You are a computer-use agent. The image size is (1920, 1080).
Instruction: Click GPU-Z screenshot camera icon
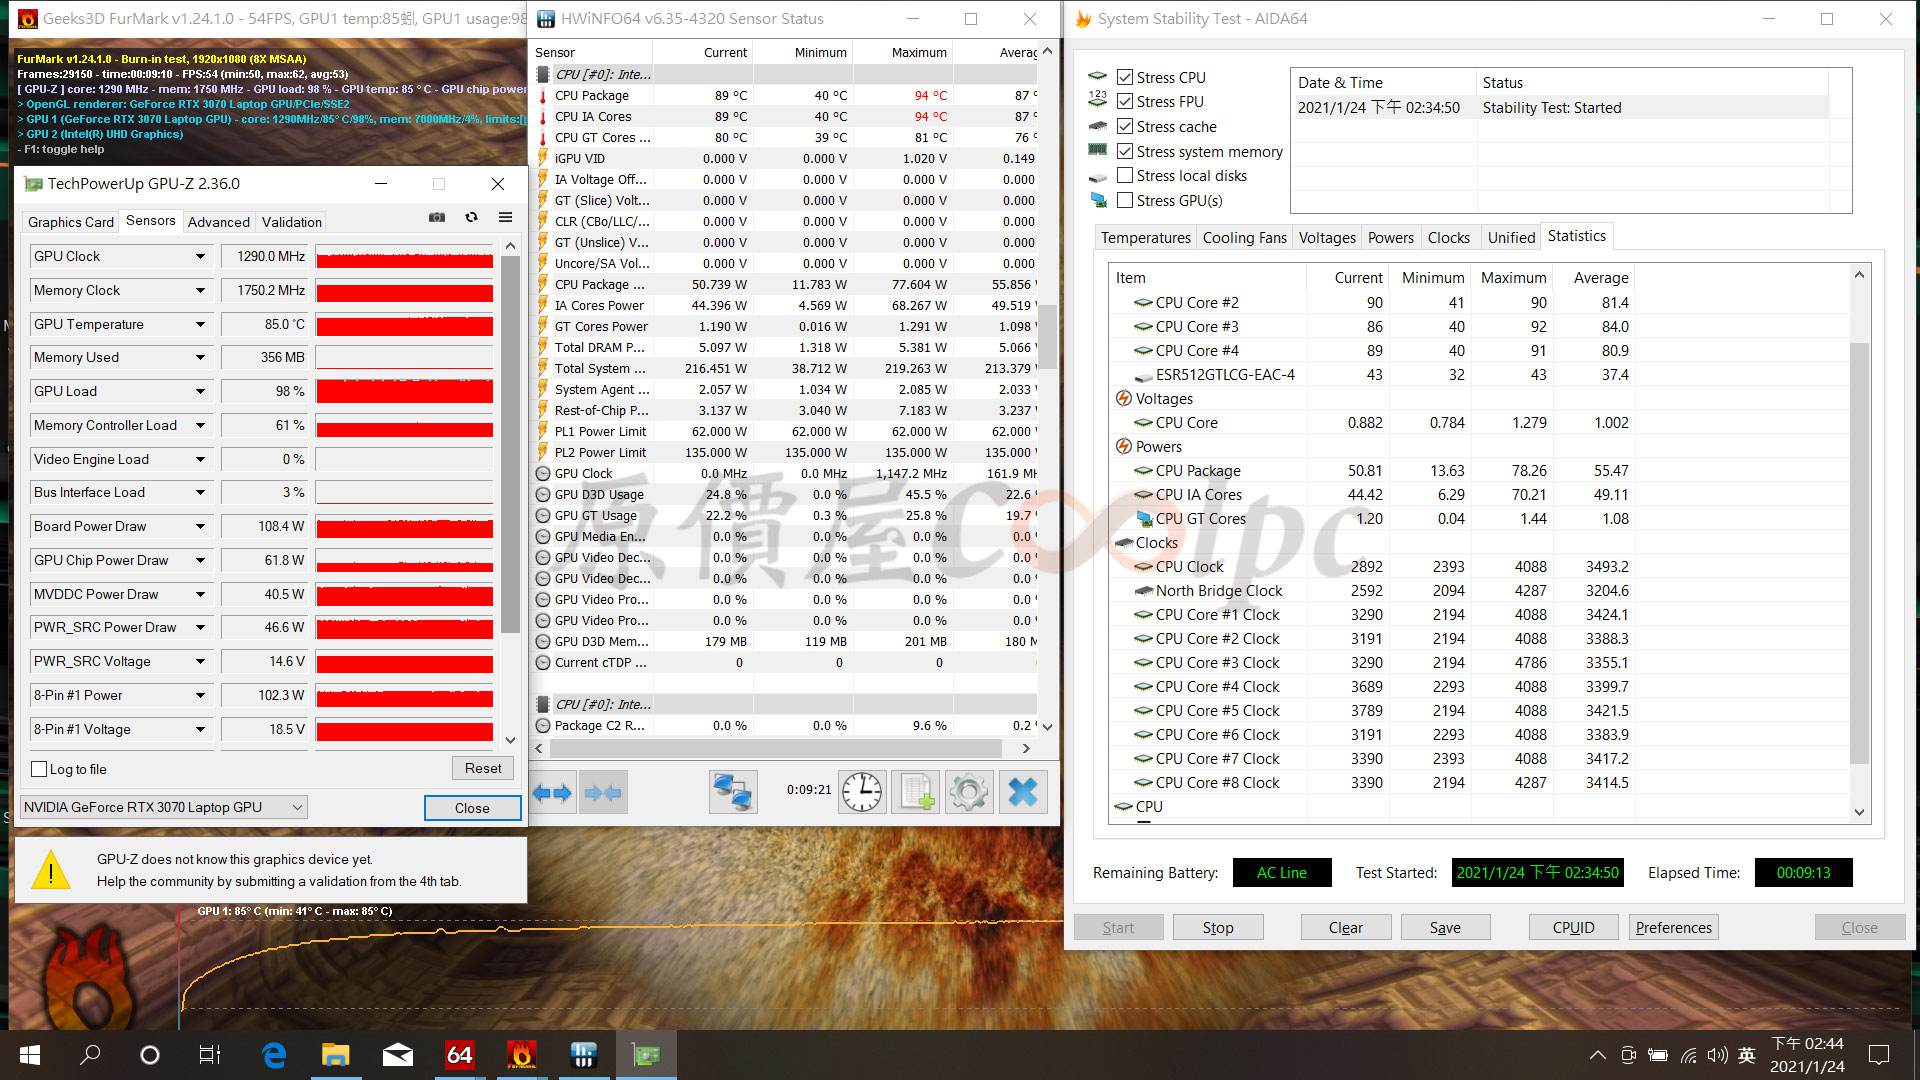437,217
